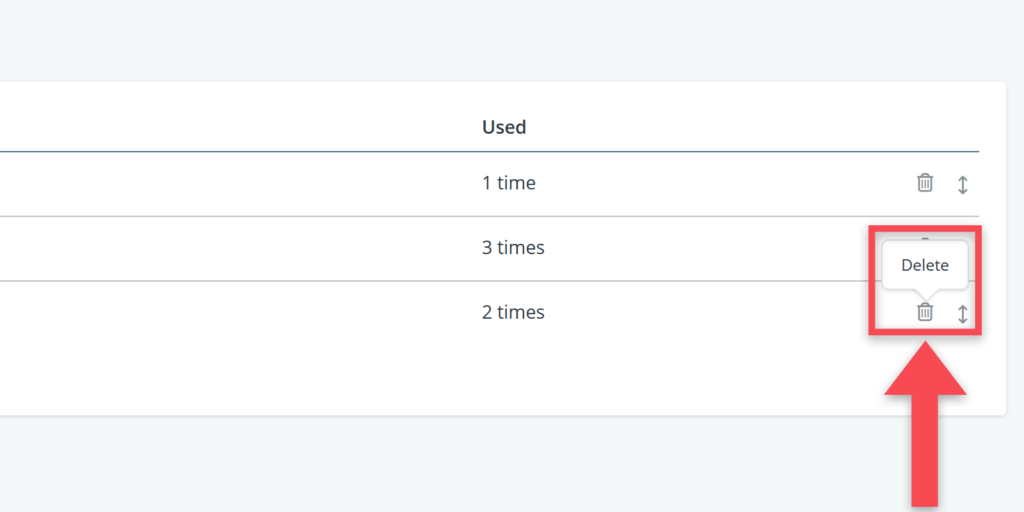The height and width of the screenshot is (512, 1024).
Task: Select the "3 times" usage count
Action: (513, 247)
